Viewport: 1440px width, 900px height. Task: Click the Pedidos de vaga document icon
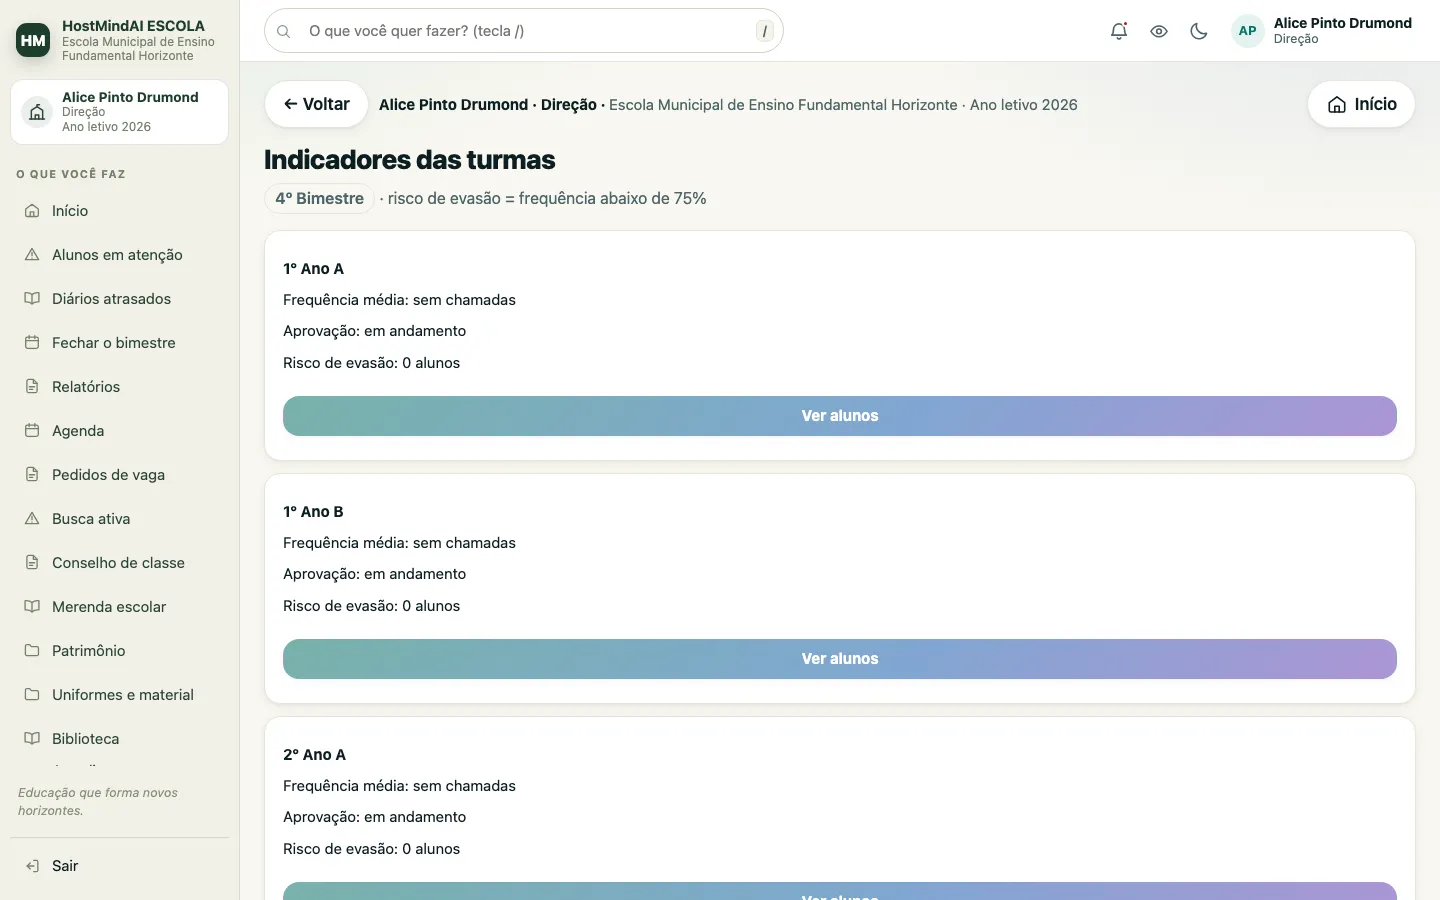[32, 475]
